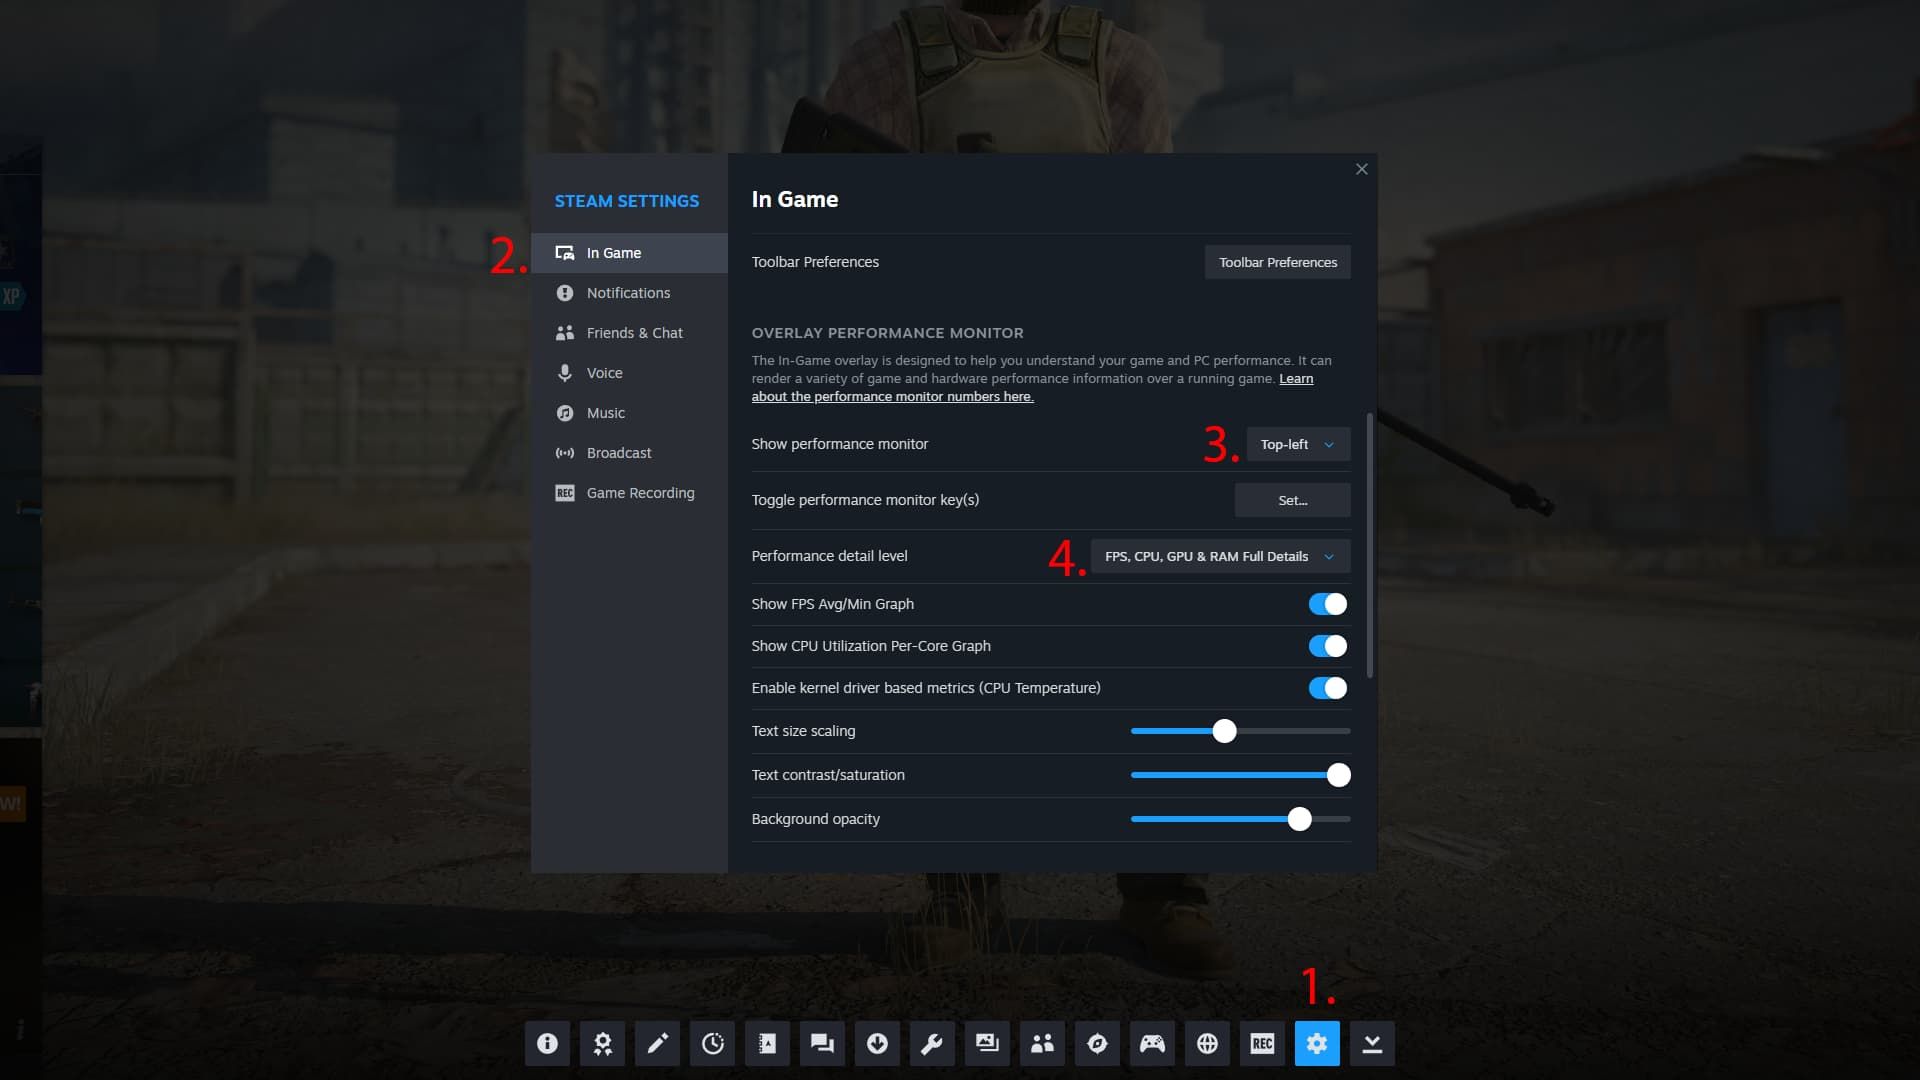Open the web browser globe icon

click(1207, 1043)
